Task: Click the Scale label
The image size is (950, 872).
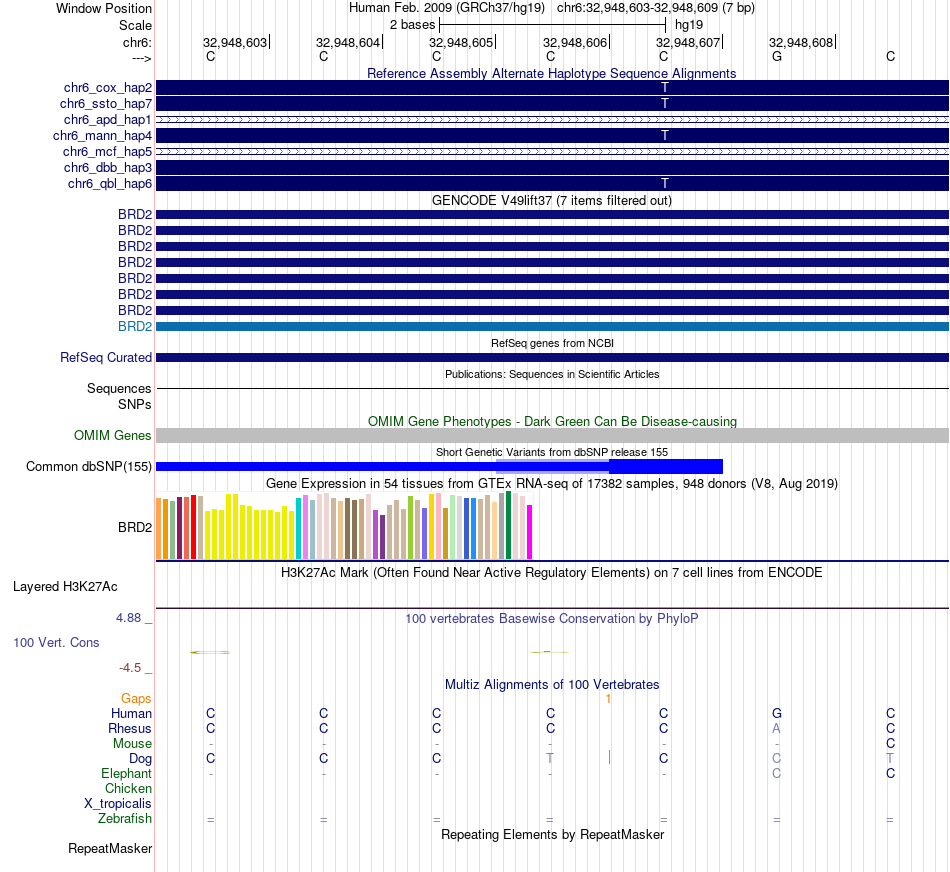Action: [x=135, y=25]
